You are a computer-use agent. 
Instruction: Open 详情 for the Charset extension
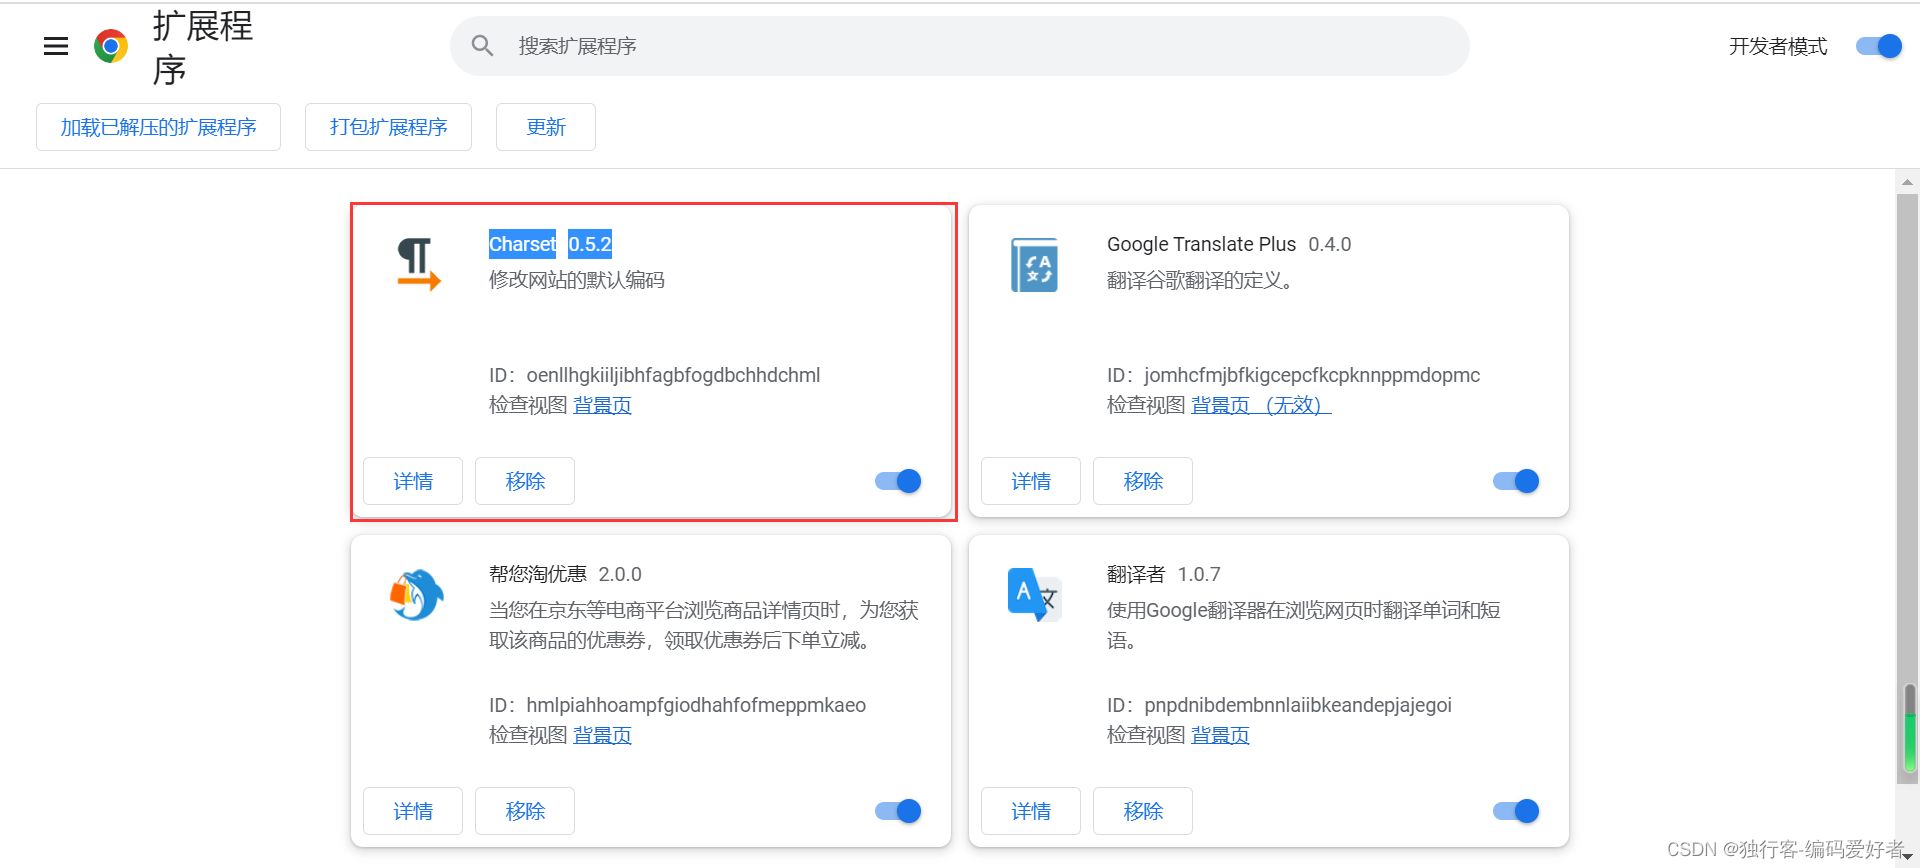pos(413,481)
